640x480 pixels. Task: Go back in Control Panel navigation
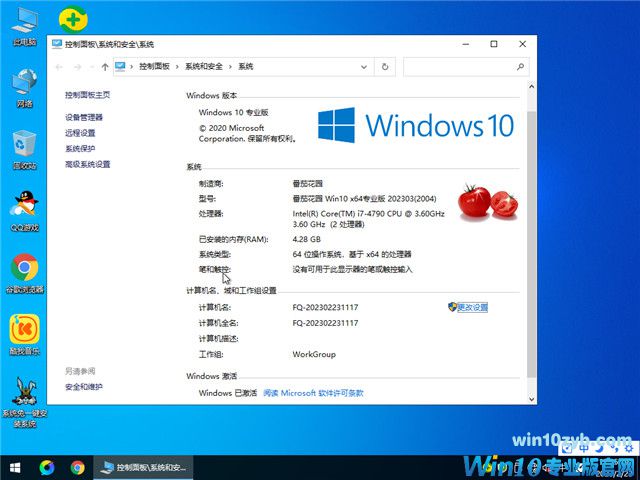click(59, 67)
